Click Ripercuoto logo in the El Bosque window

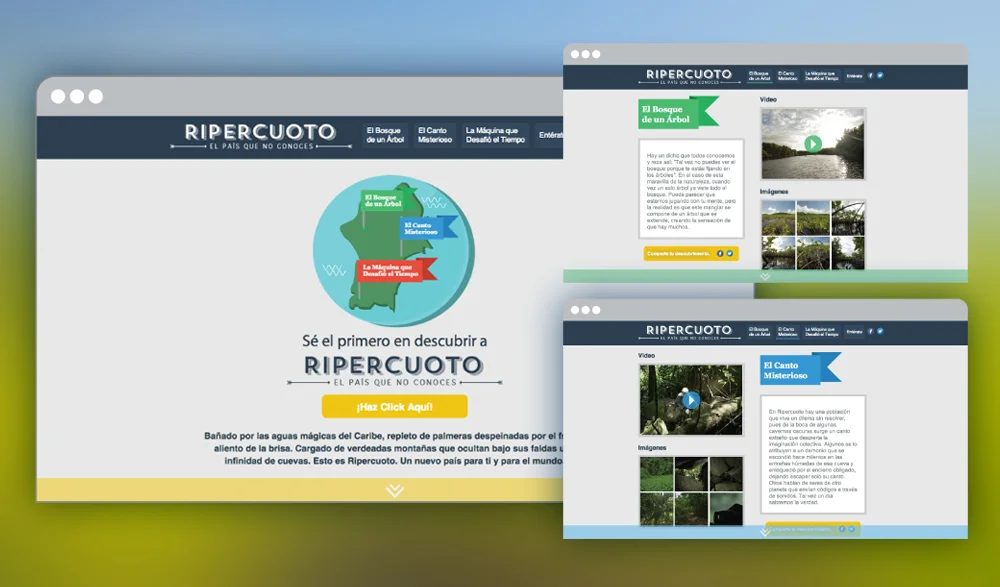point(689,76)
